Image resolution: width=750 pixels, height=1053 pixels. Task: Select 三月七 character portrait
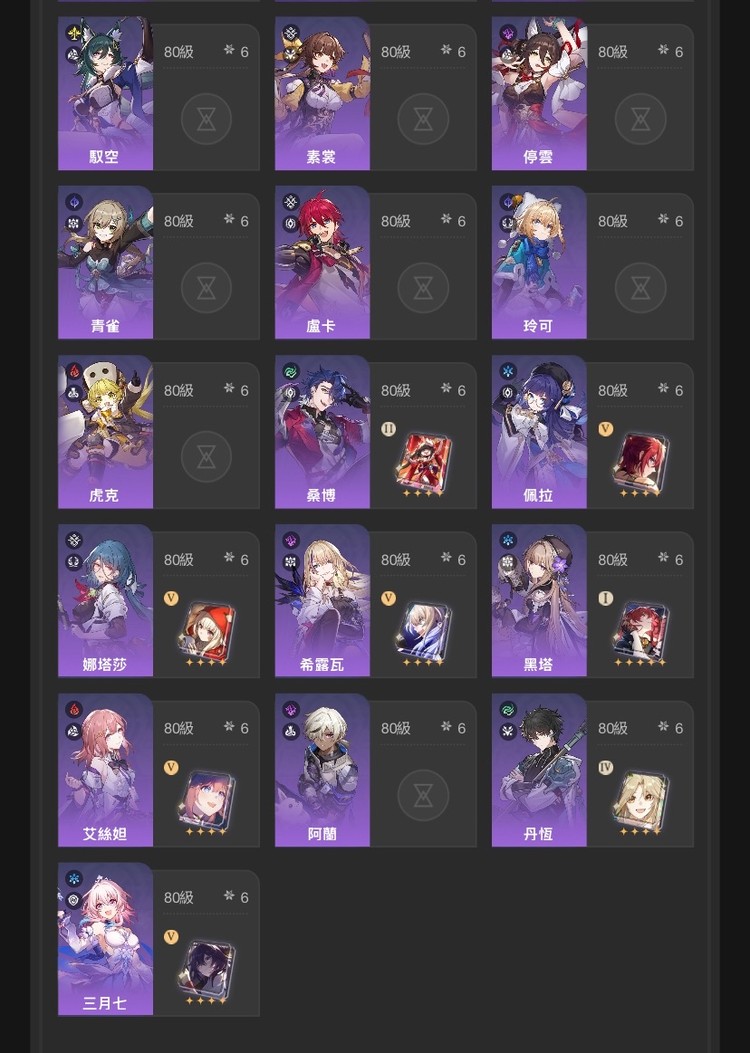point(105,939)
